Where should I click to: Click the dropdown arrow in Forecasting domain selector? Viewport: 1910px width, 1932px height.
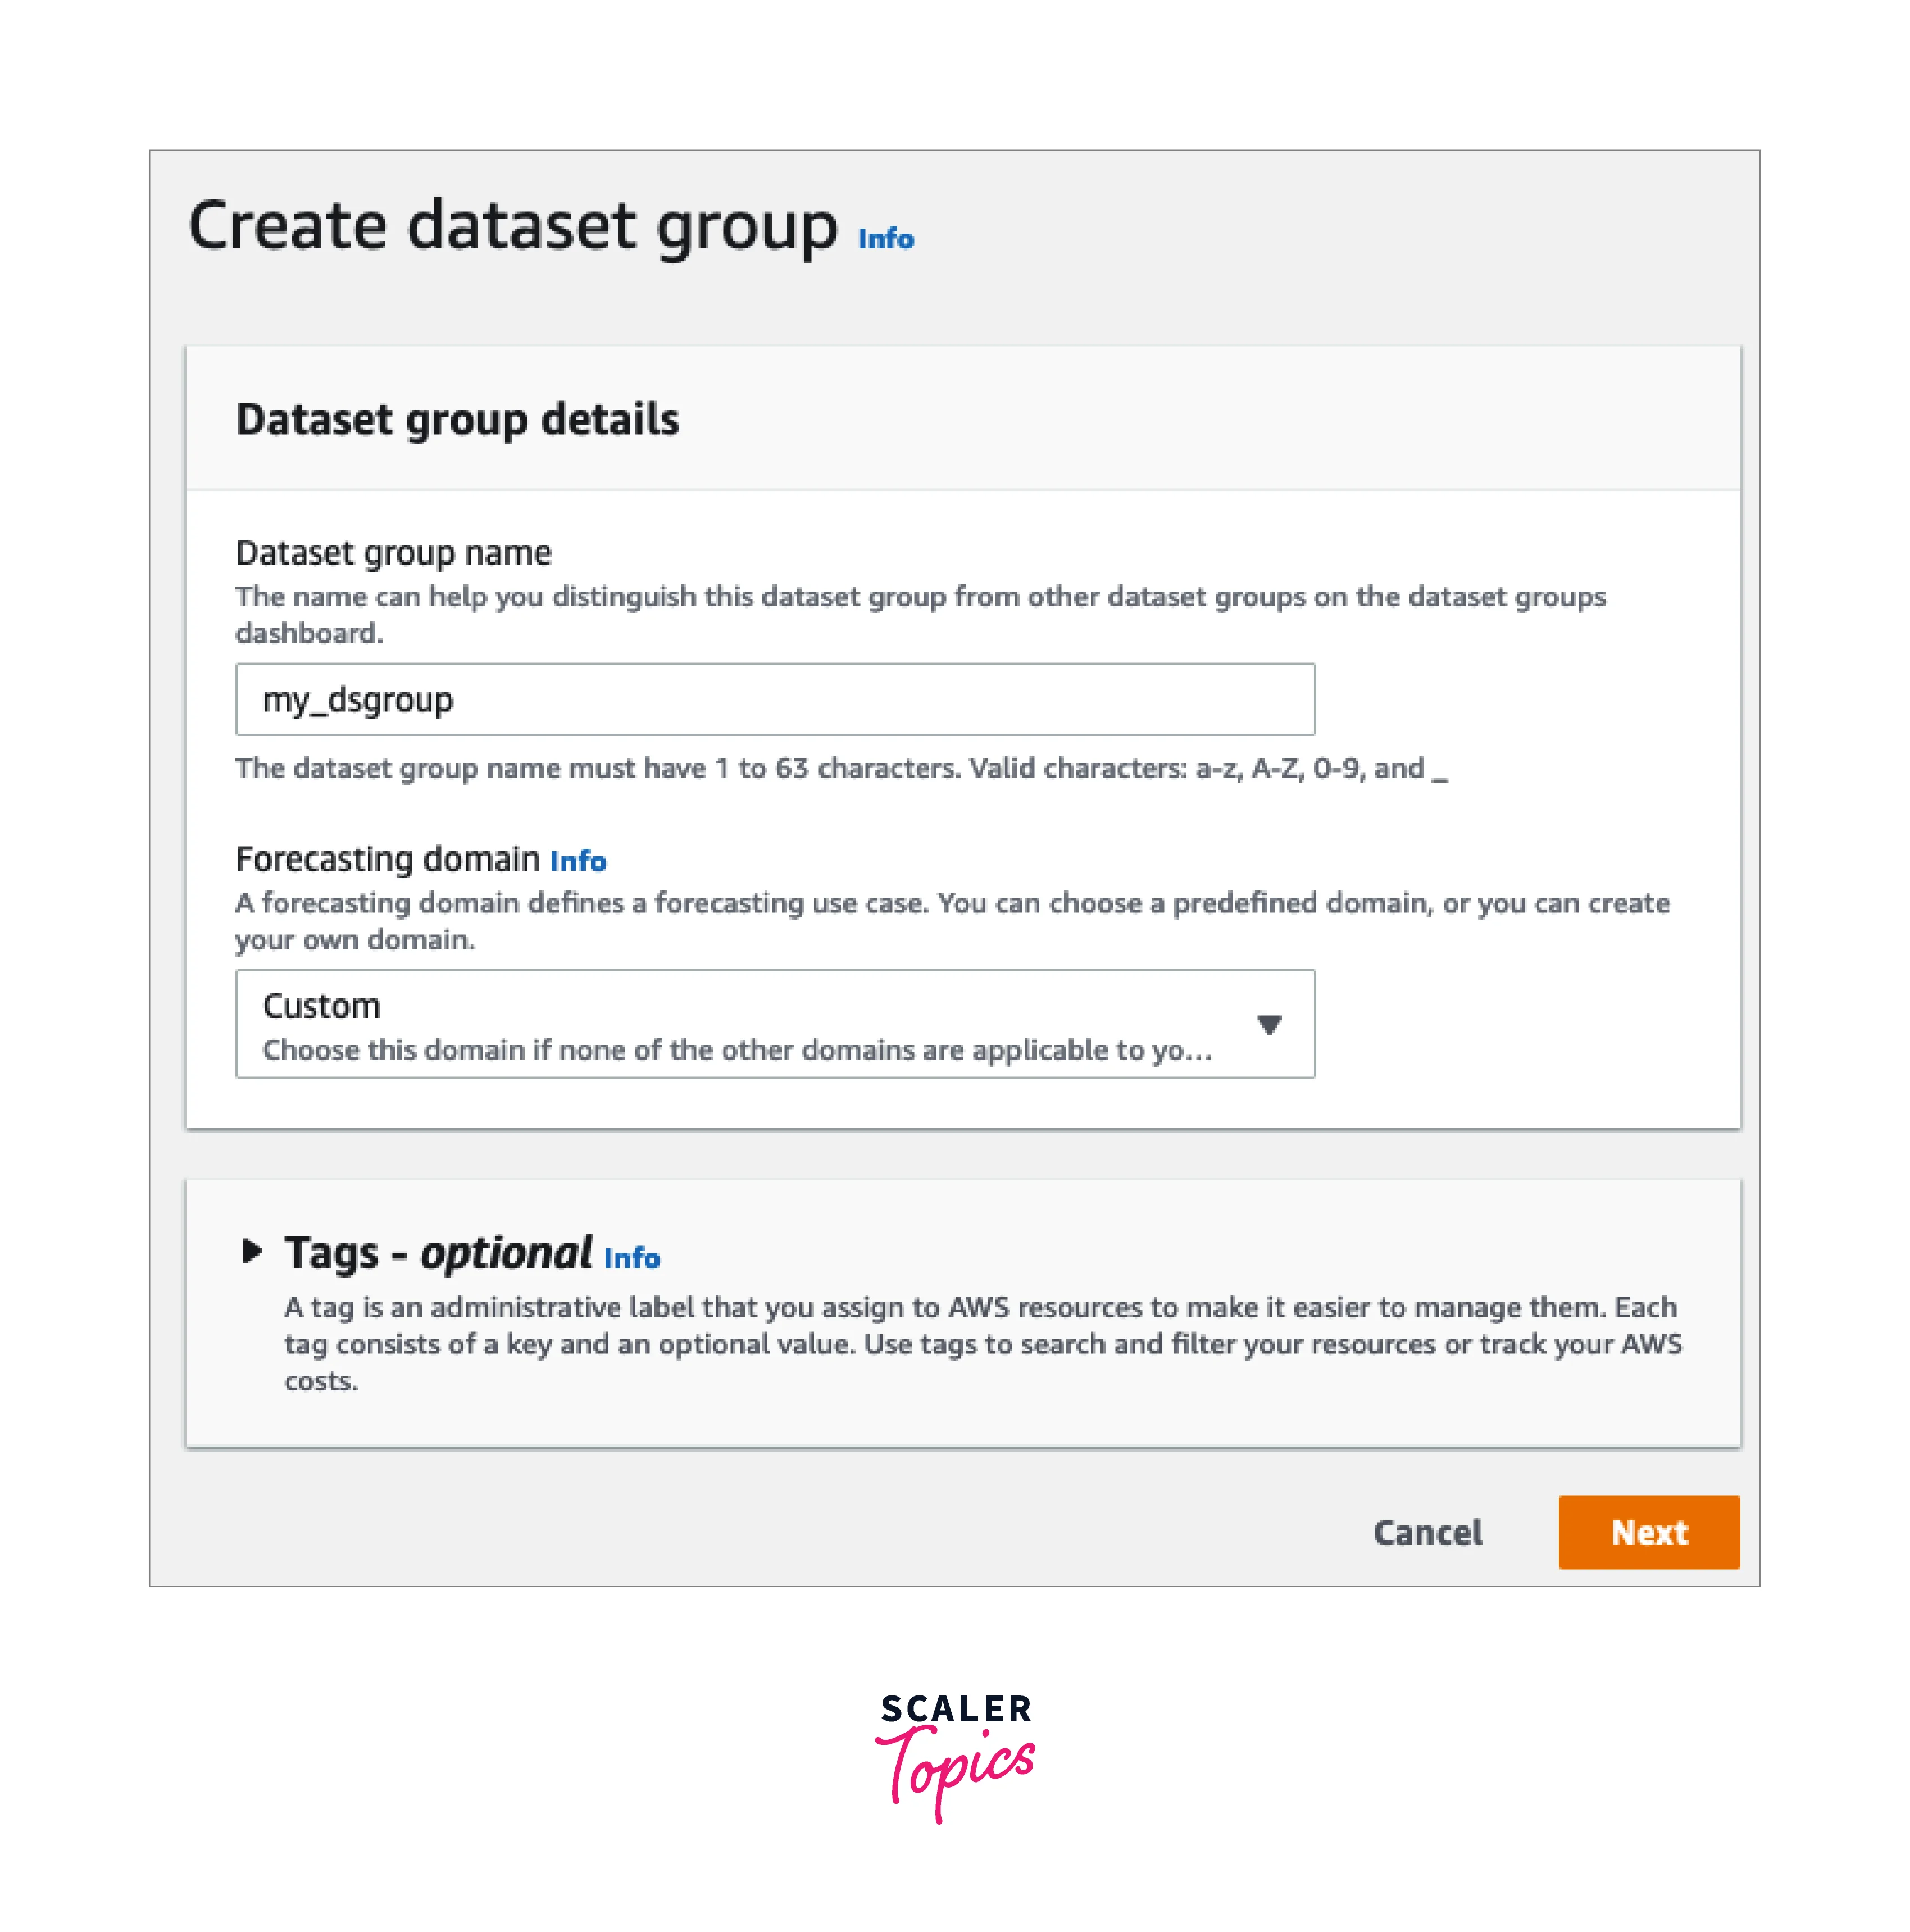1269,1024
